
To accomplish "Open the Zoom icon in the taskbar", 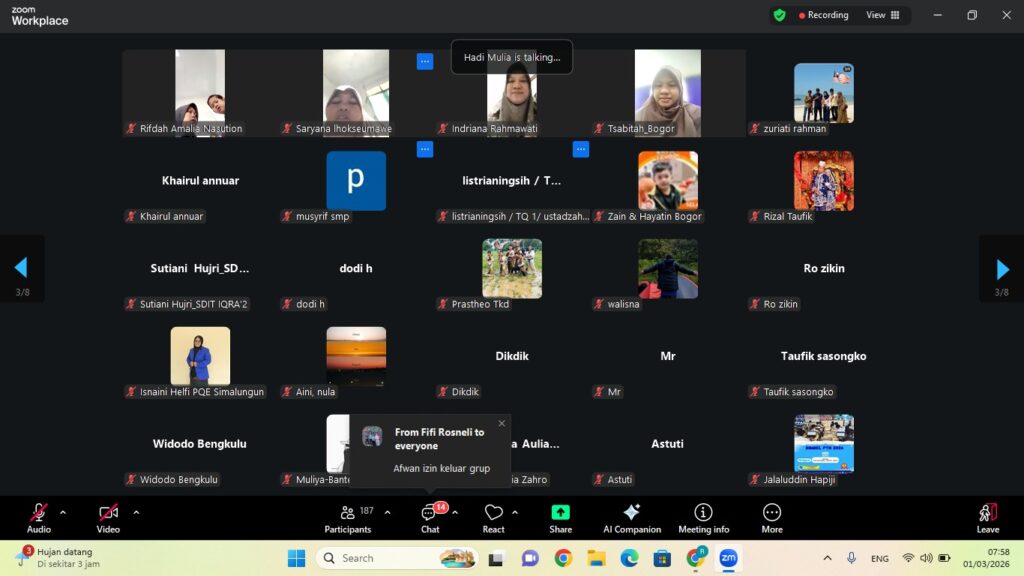I will (x=728, y=558).
